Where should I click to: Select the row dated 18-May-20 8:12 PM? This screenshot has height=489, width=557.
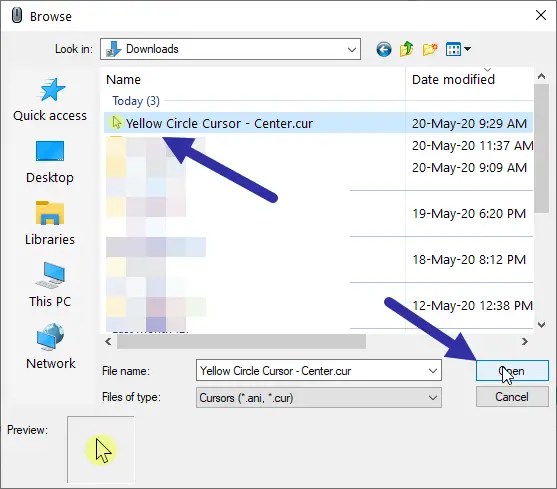(319, 259)
